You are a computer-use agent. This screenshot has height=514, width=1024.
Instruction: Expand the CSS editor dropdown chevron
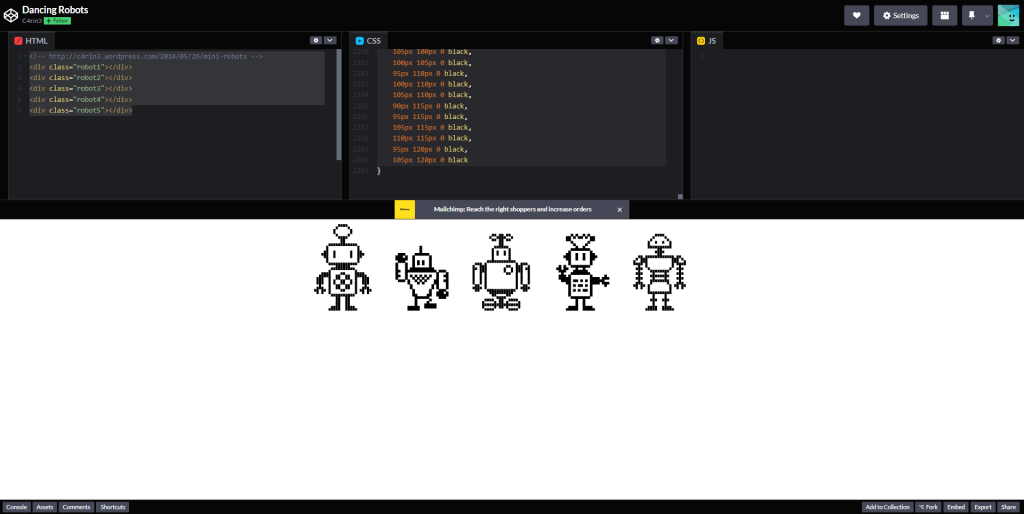(671, 40)
